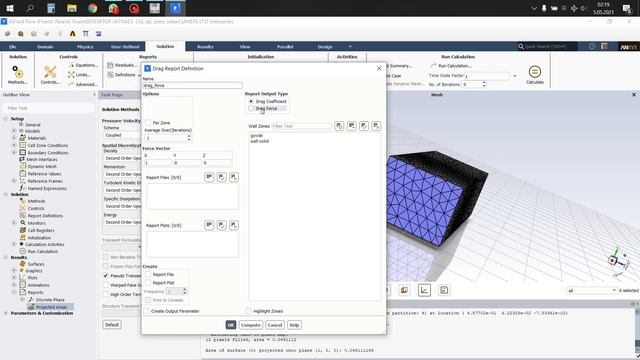Switch to the User-Defined ribbon tab
The width and height of the screenshot is (640, 360).
pyautogui.click(x=125, y=47)
